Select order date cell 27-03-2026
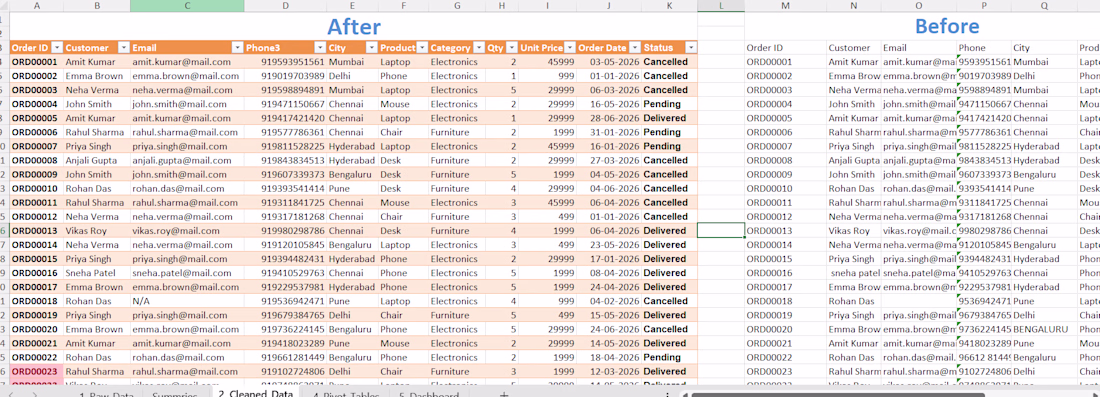This screenshot has width=1100, height=397. click(609, 161)
